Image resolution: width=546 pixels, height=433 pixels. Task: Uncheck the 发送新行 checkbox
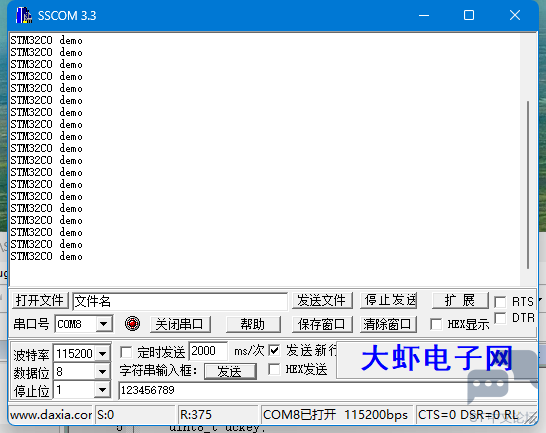pos(274,350)
